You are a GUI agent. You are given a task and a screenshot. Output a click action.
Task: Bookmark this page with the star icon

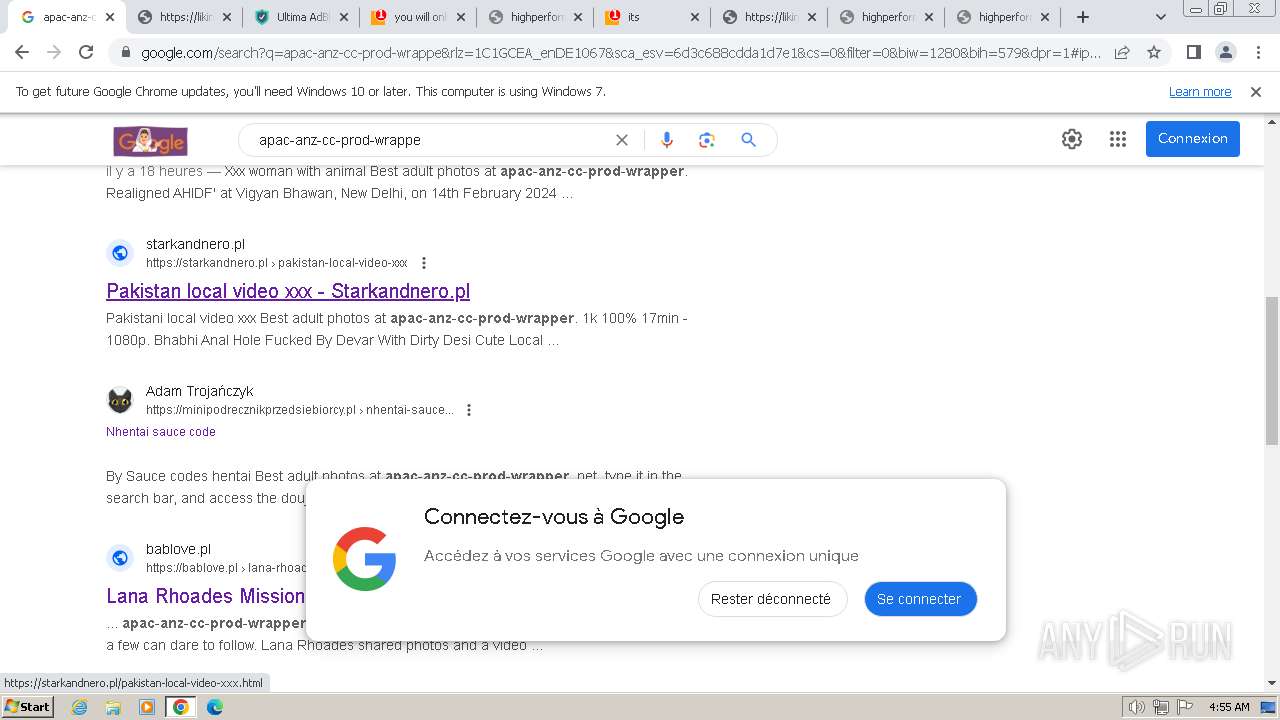point(1154,52)
